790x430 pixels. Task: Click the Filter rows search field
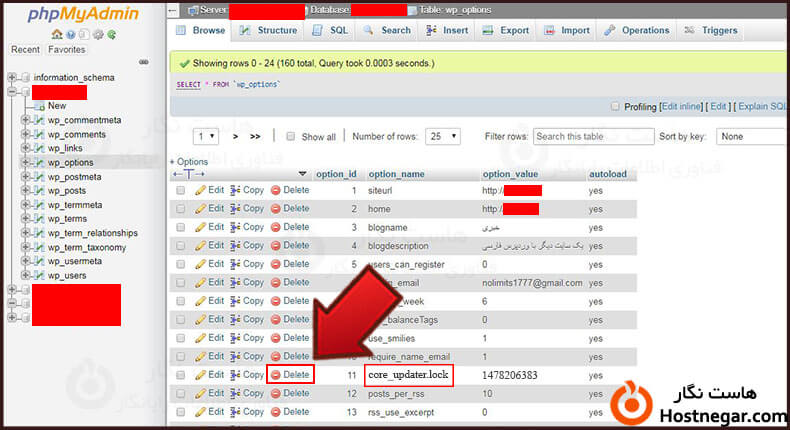tap(590, 136)
